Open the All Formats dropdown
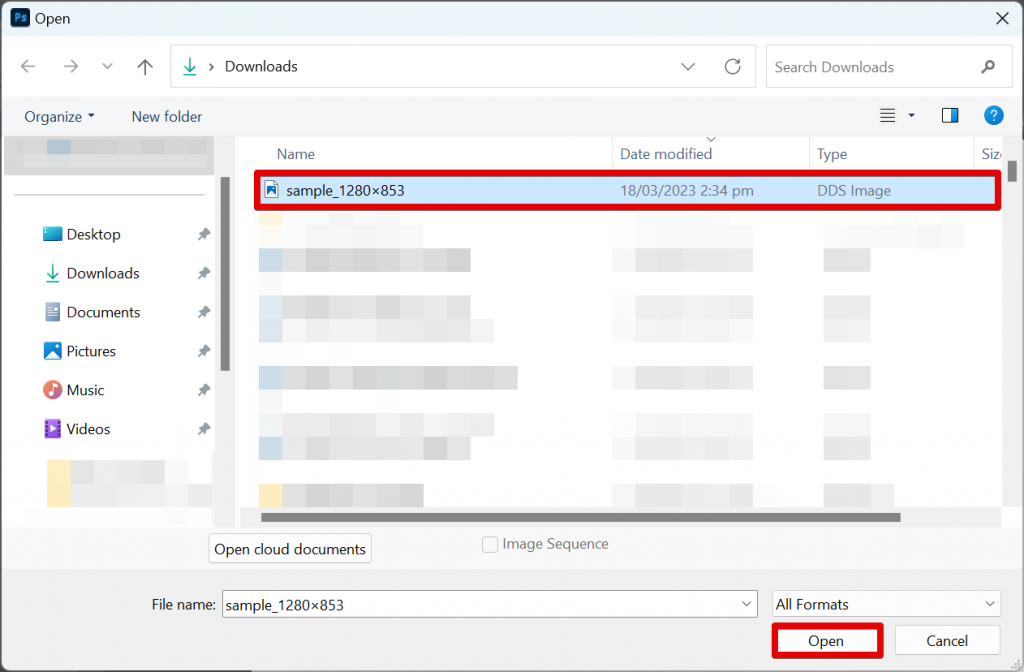This screenshot has width=1024, height=672. tap(885, 604)
